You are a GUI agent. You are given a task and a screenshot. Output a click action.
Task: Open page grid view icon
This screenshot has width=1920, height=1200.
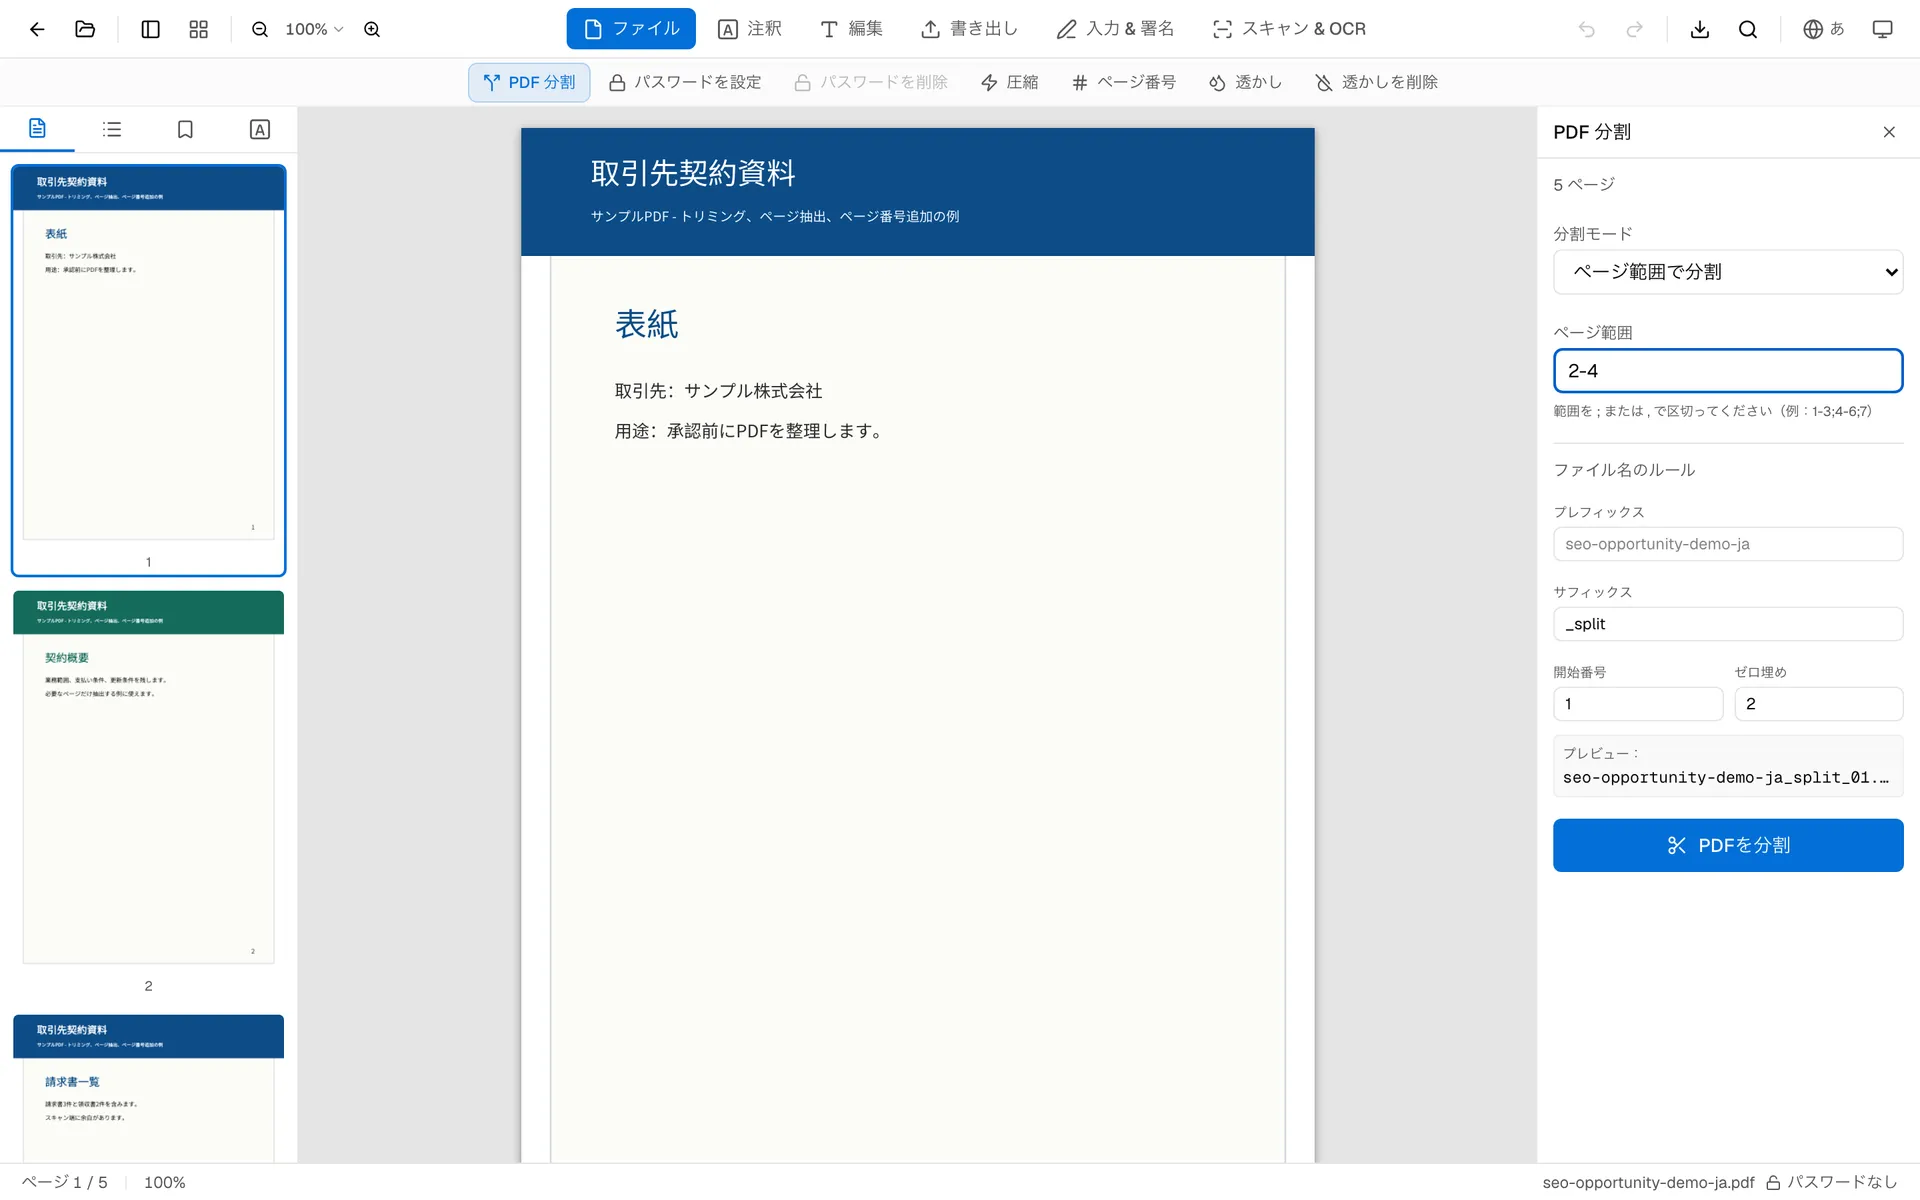point(199,29)
